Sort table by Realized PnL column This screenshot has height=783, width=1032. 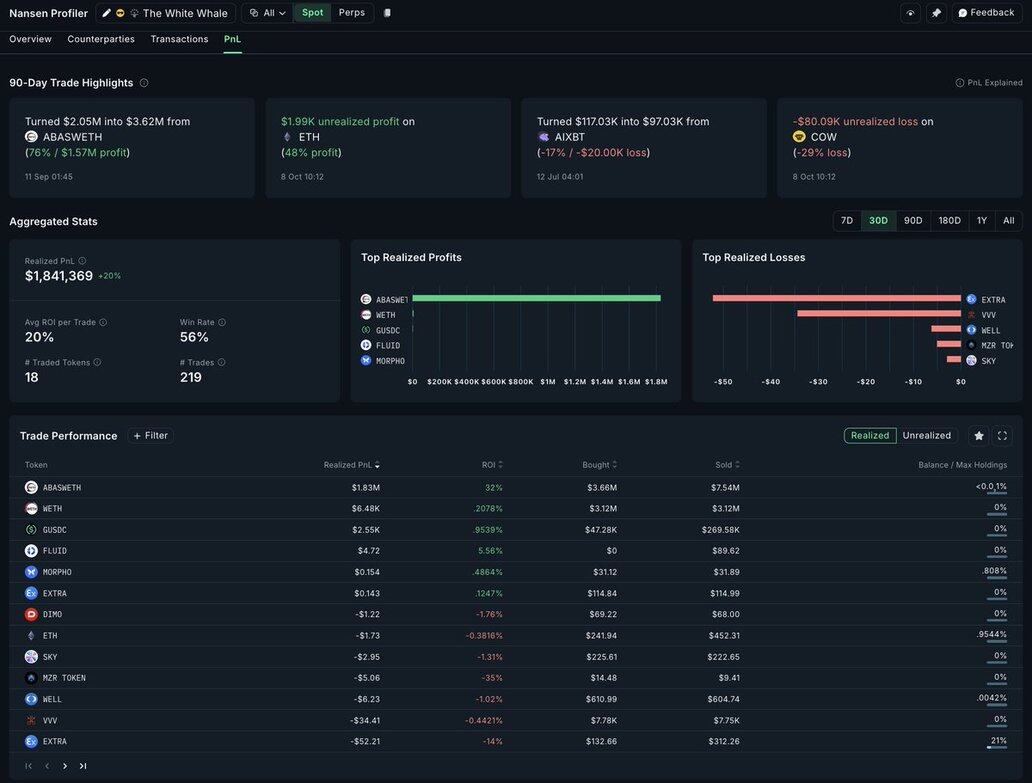pos(351,465)
